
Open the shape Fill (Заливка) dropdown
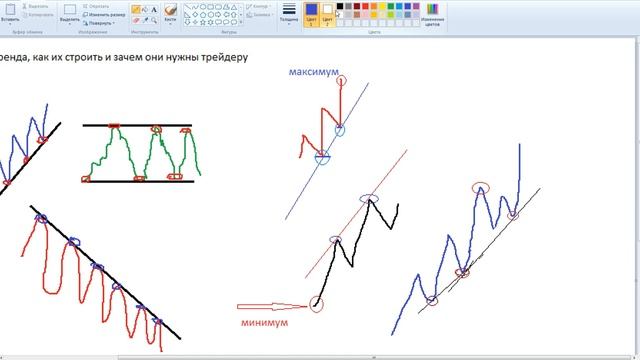pyautogui.click(x=259, y=15)
